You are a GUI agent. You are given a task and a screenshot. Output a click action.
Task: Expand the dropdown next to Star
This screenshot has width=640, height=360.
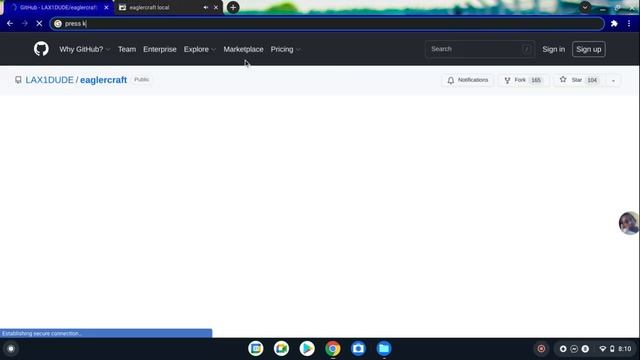pyautogui.click(x=613, y=80)
